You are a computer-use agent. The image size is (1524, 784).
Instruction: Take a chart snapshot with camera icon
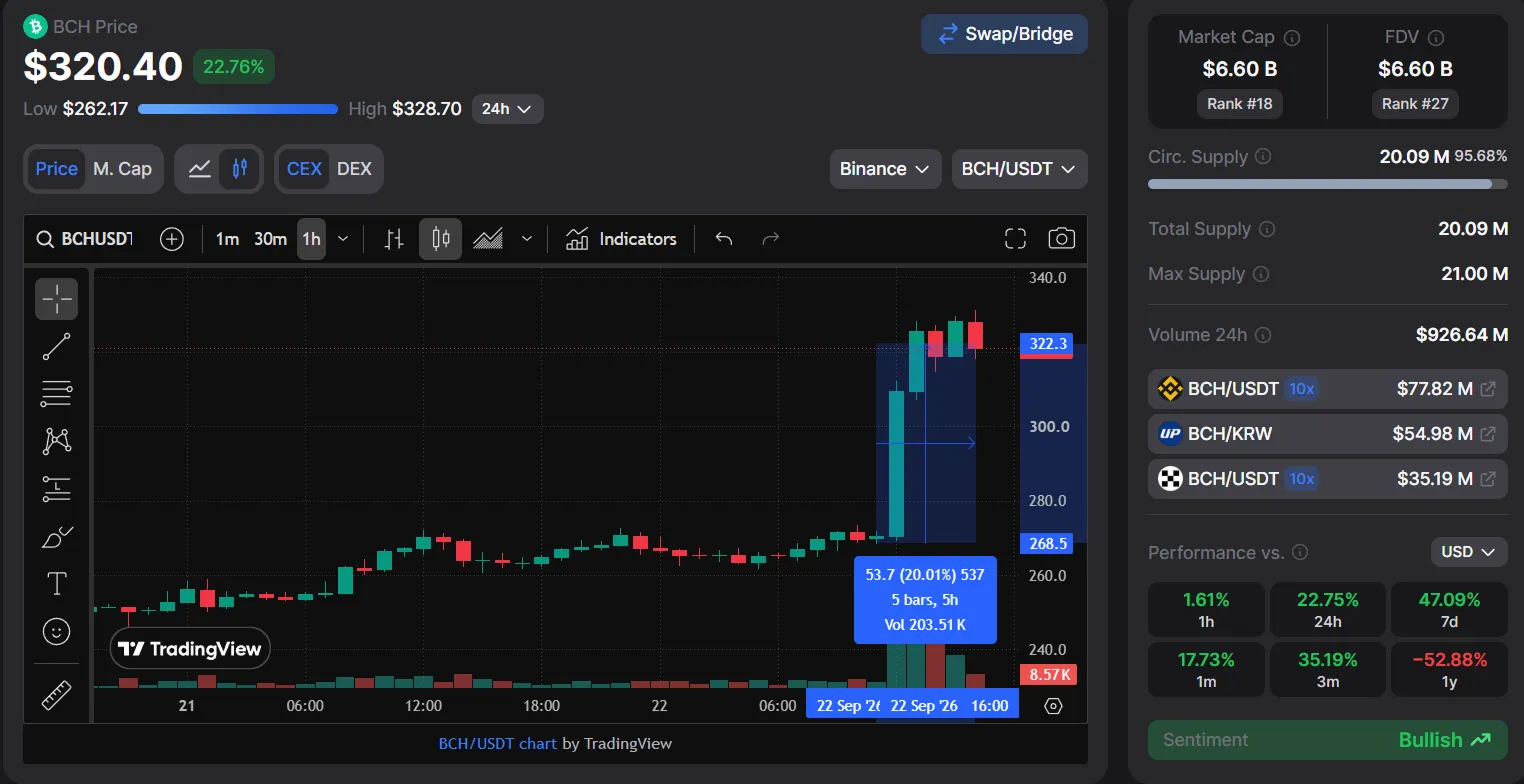coord(1061,239)
